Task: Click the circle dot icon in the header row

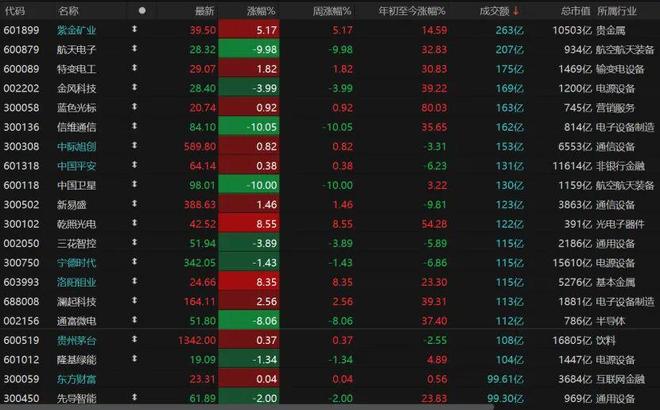Action: coord(142,11)
